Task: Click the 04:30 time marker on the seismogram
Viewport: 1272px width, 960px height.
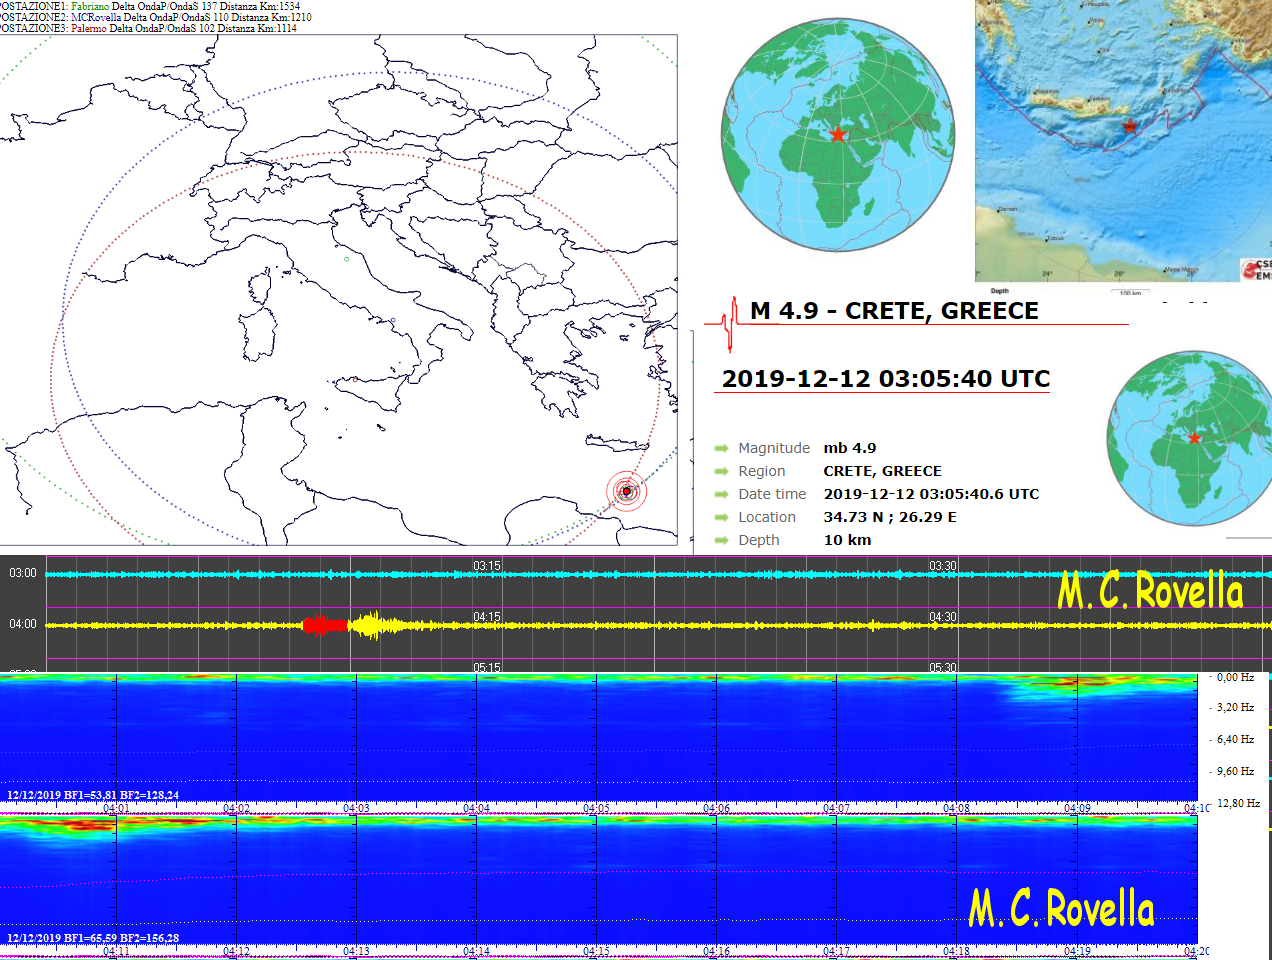Action: tap(943, 617)
